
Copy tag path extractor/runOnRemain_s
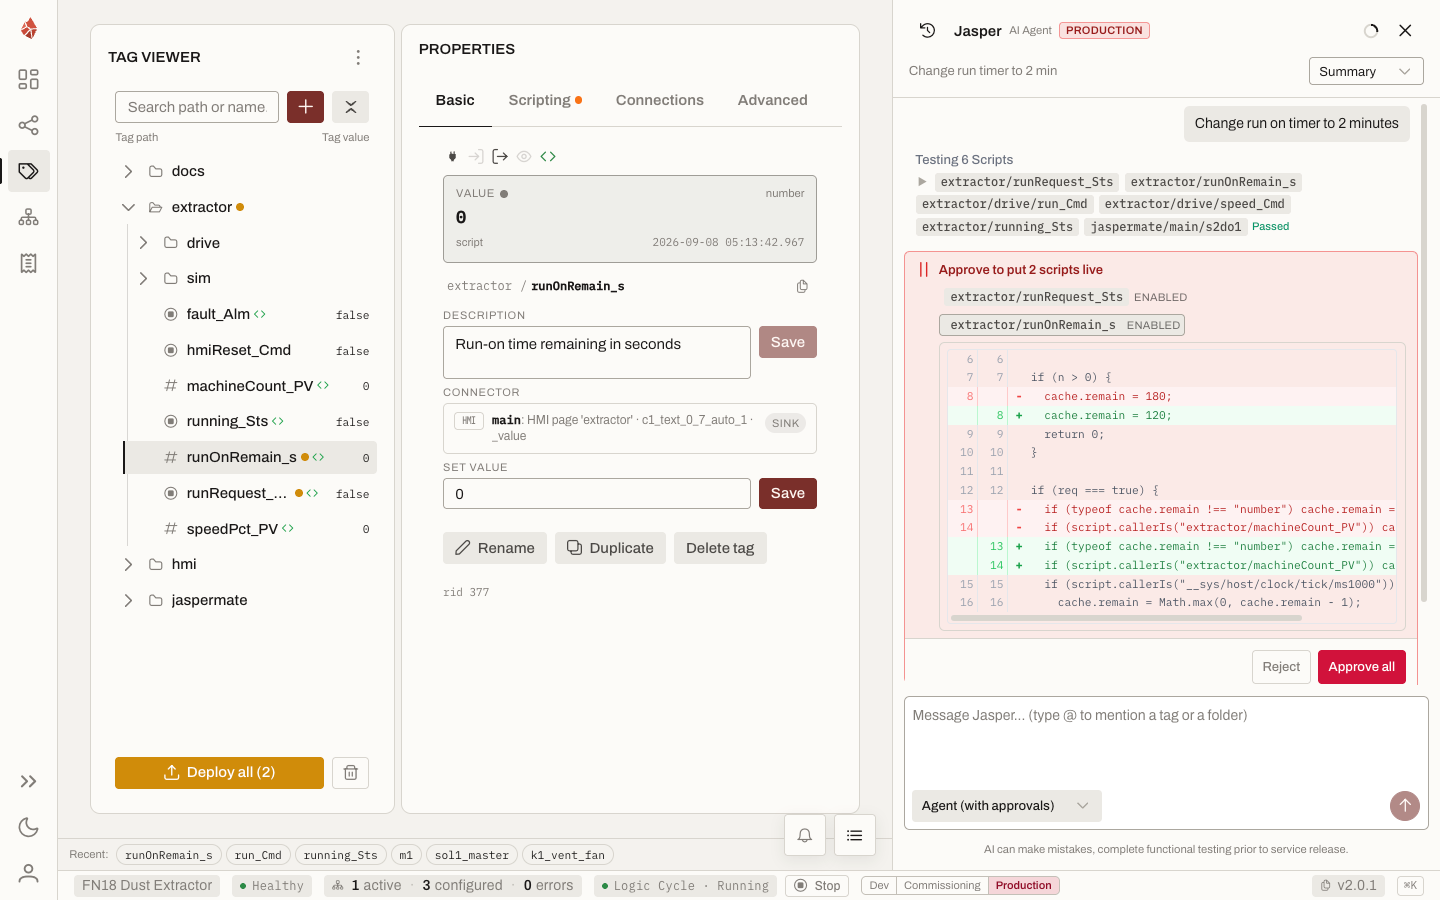(x=802, y=286)
